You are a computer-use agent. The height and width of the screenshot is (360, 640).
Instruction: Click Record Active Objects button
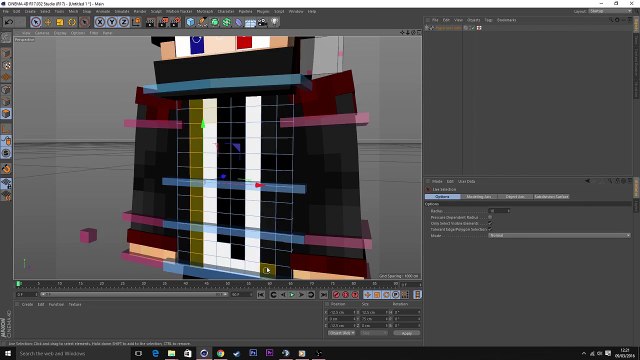[336, 295]
